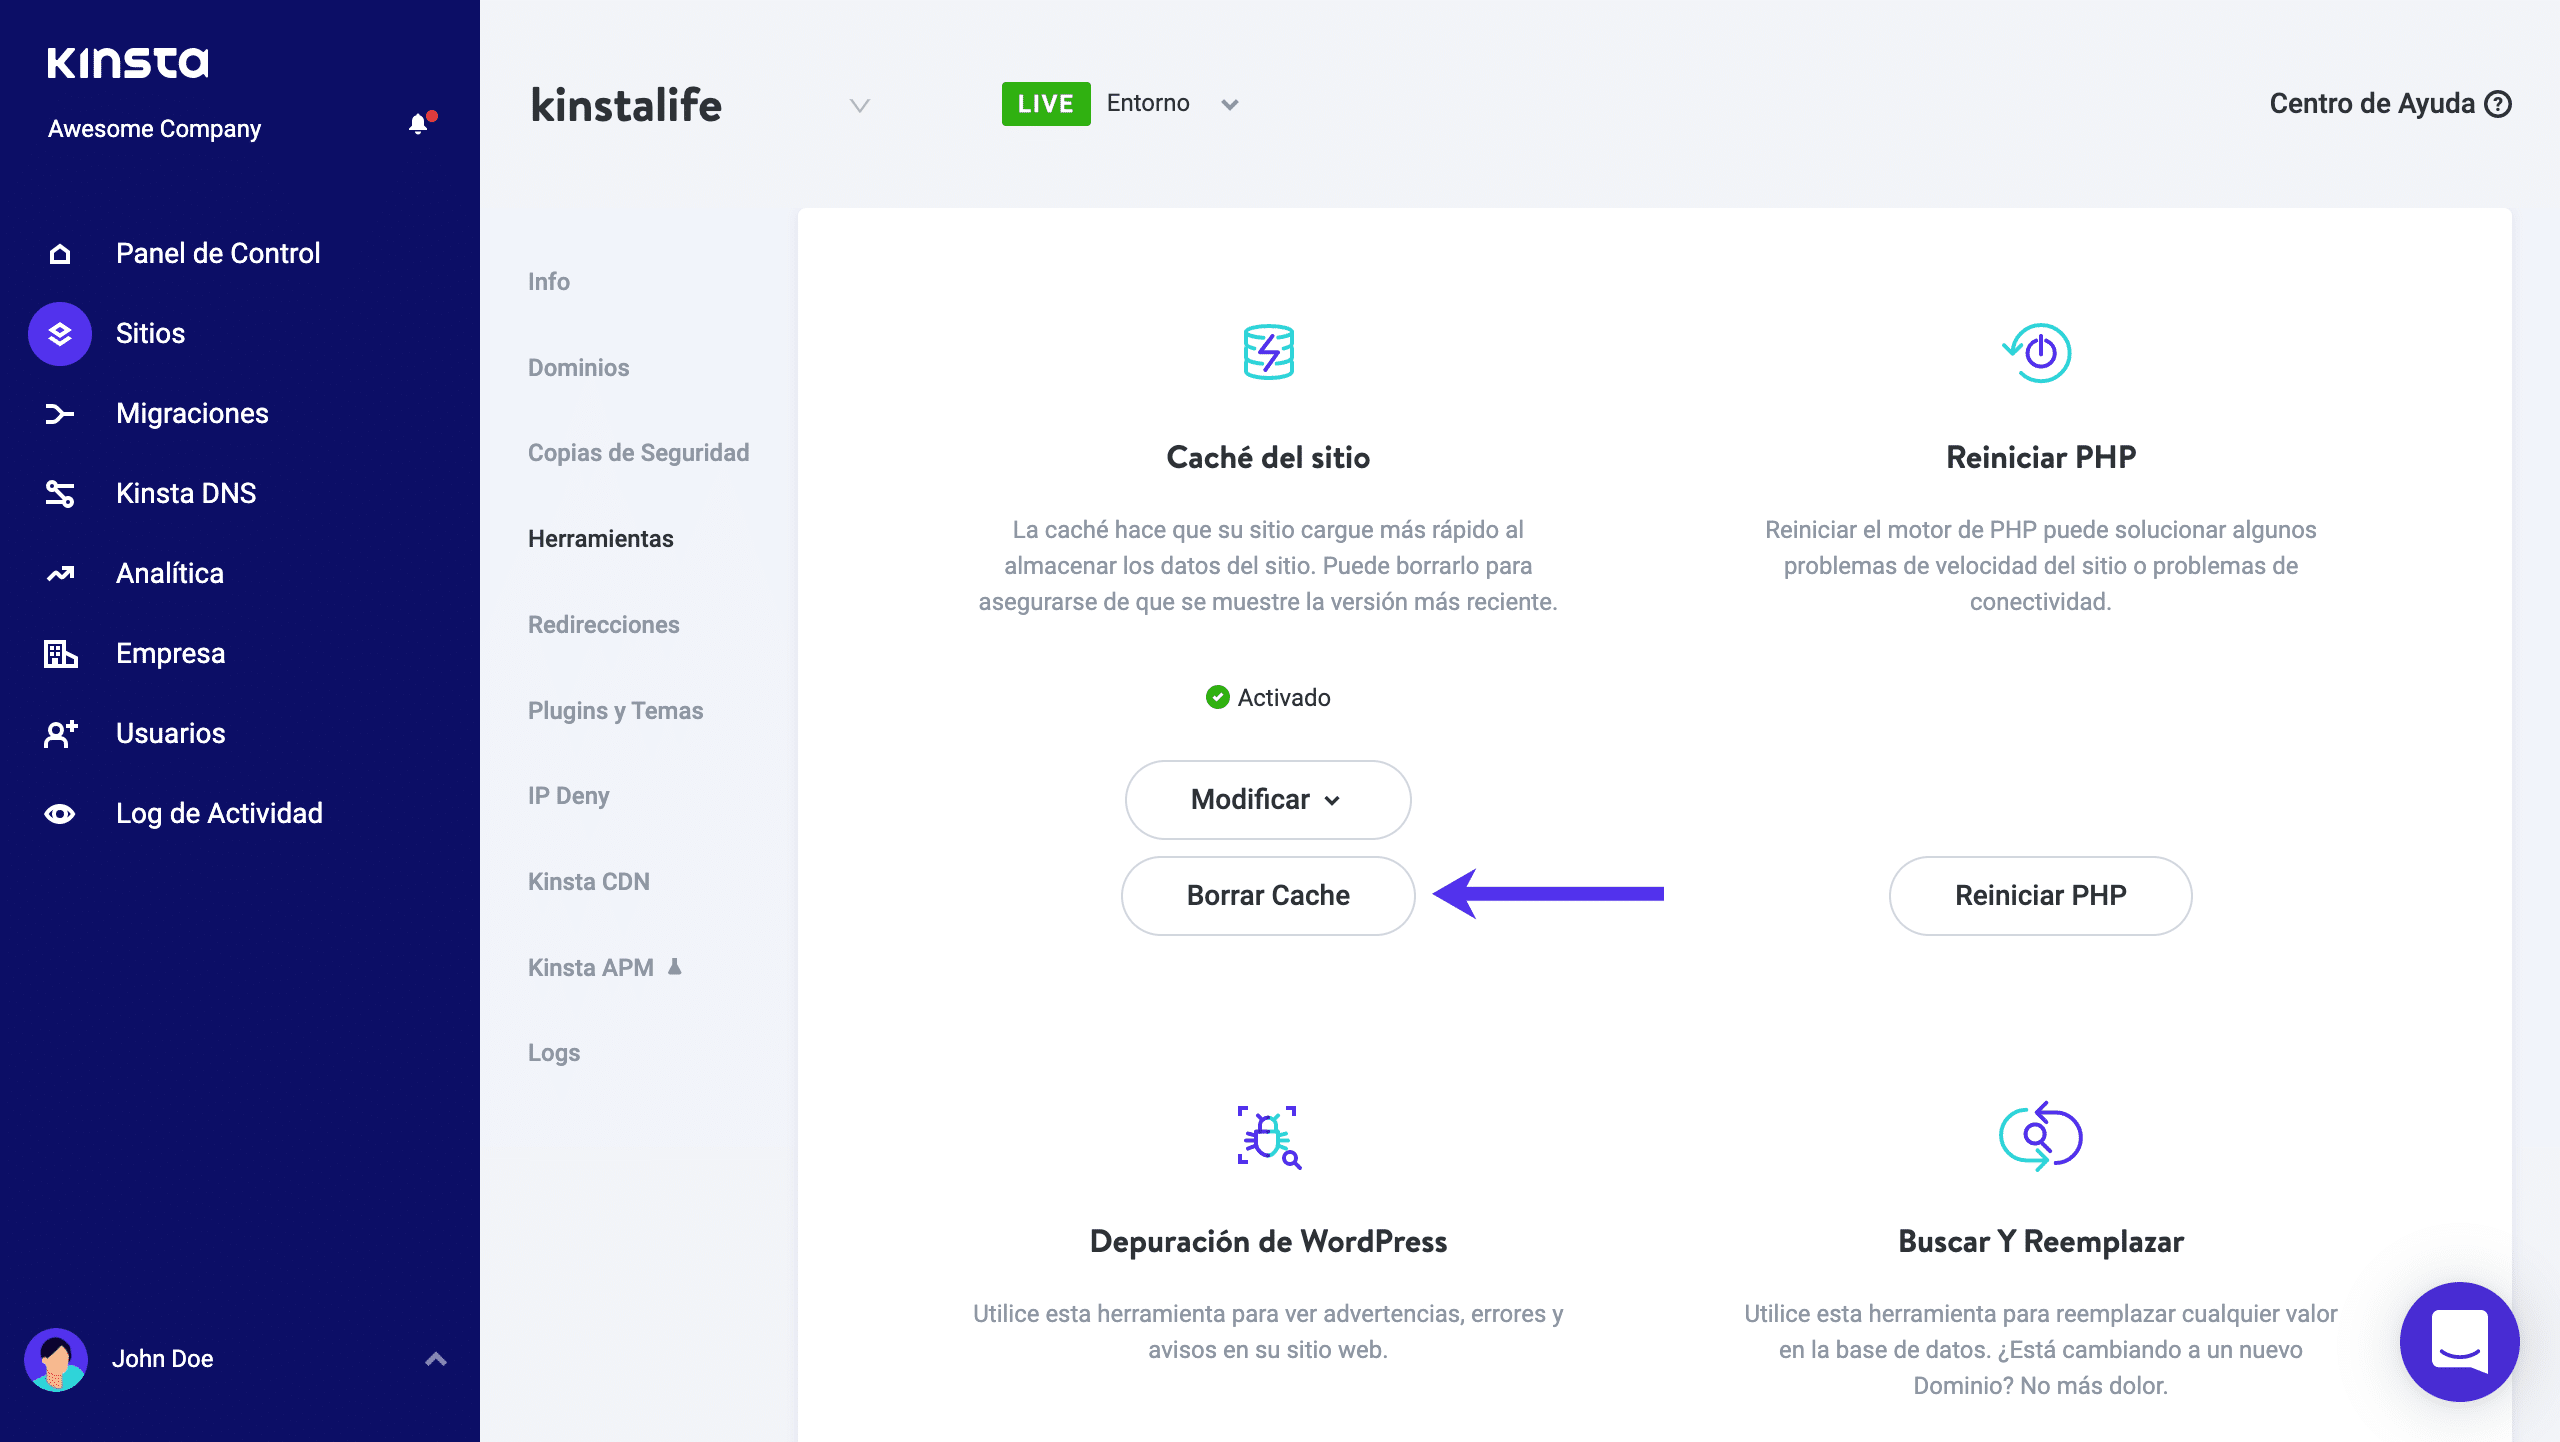The width and height of the screenshot is (2560, 1442).
Task: Click the kinstalife site title
Action: pos(626,105)
